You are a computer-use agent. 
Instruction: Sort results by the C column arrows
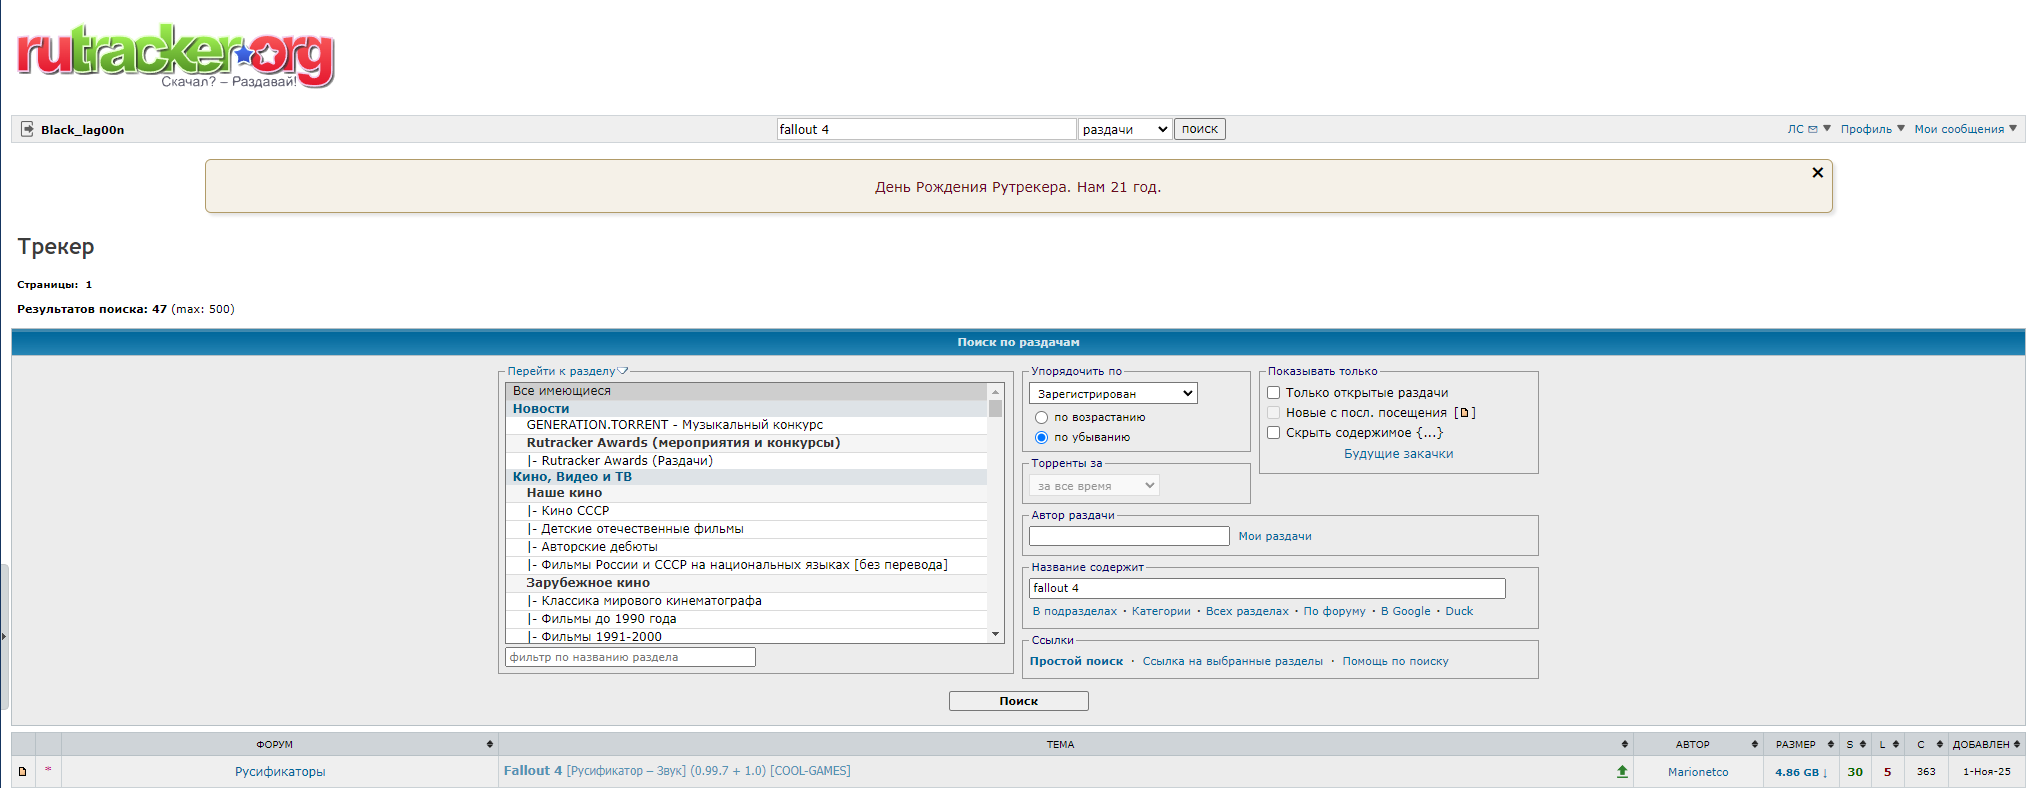coord(1939,744)
